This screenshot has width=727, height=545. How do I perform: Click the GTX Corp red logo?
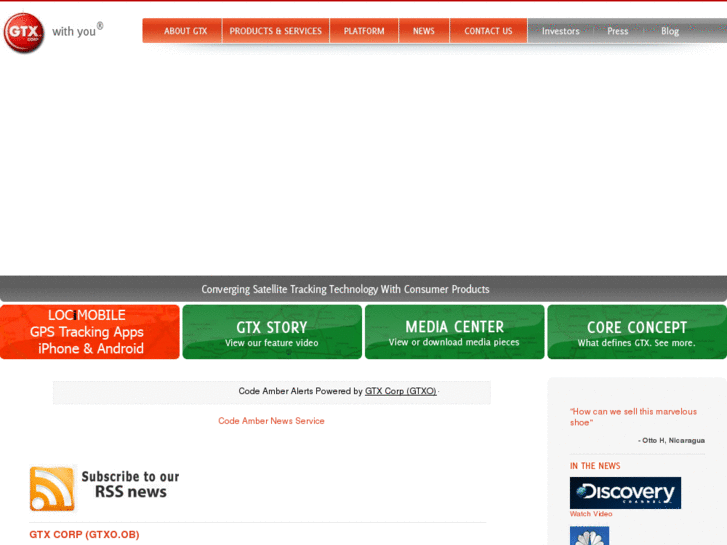click(24, 32)
